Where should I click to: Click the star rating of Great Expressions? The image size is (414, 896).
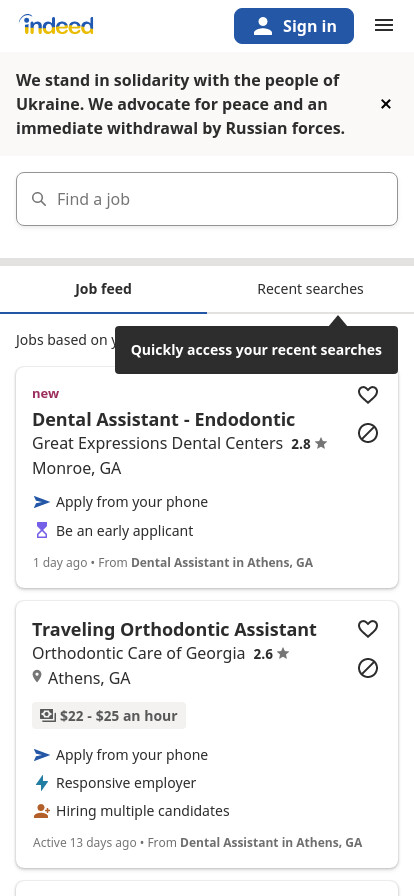pyautogui.click(x=309, y=443)
